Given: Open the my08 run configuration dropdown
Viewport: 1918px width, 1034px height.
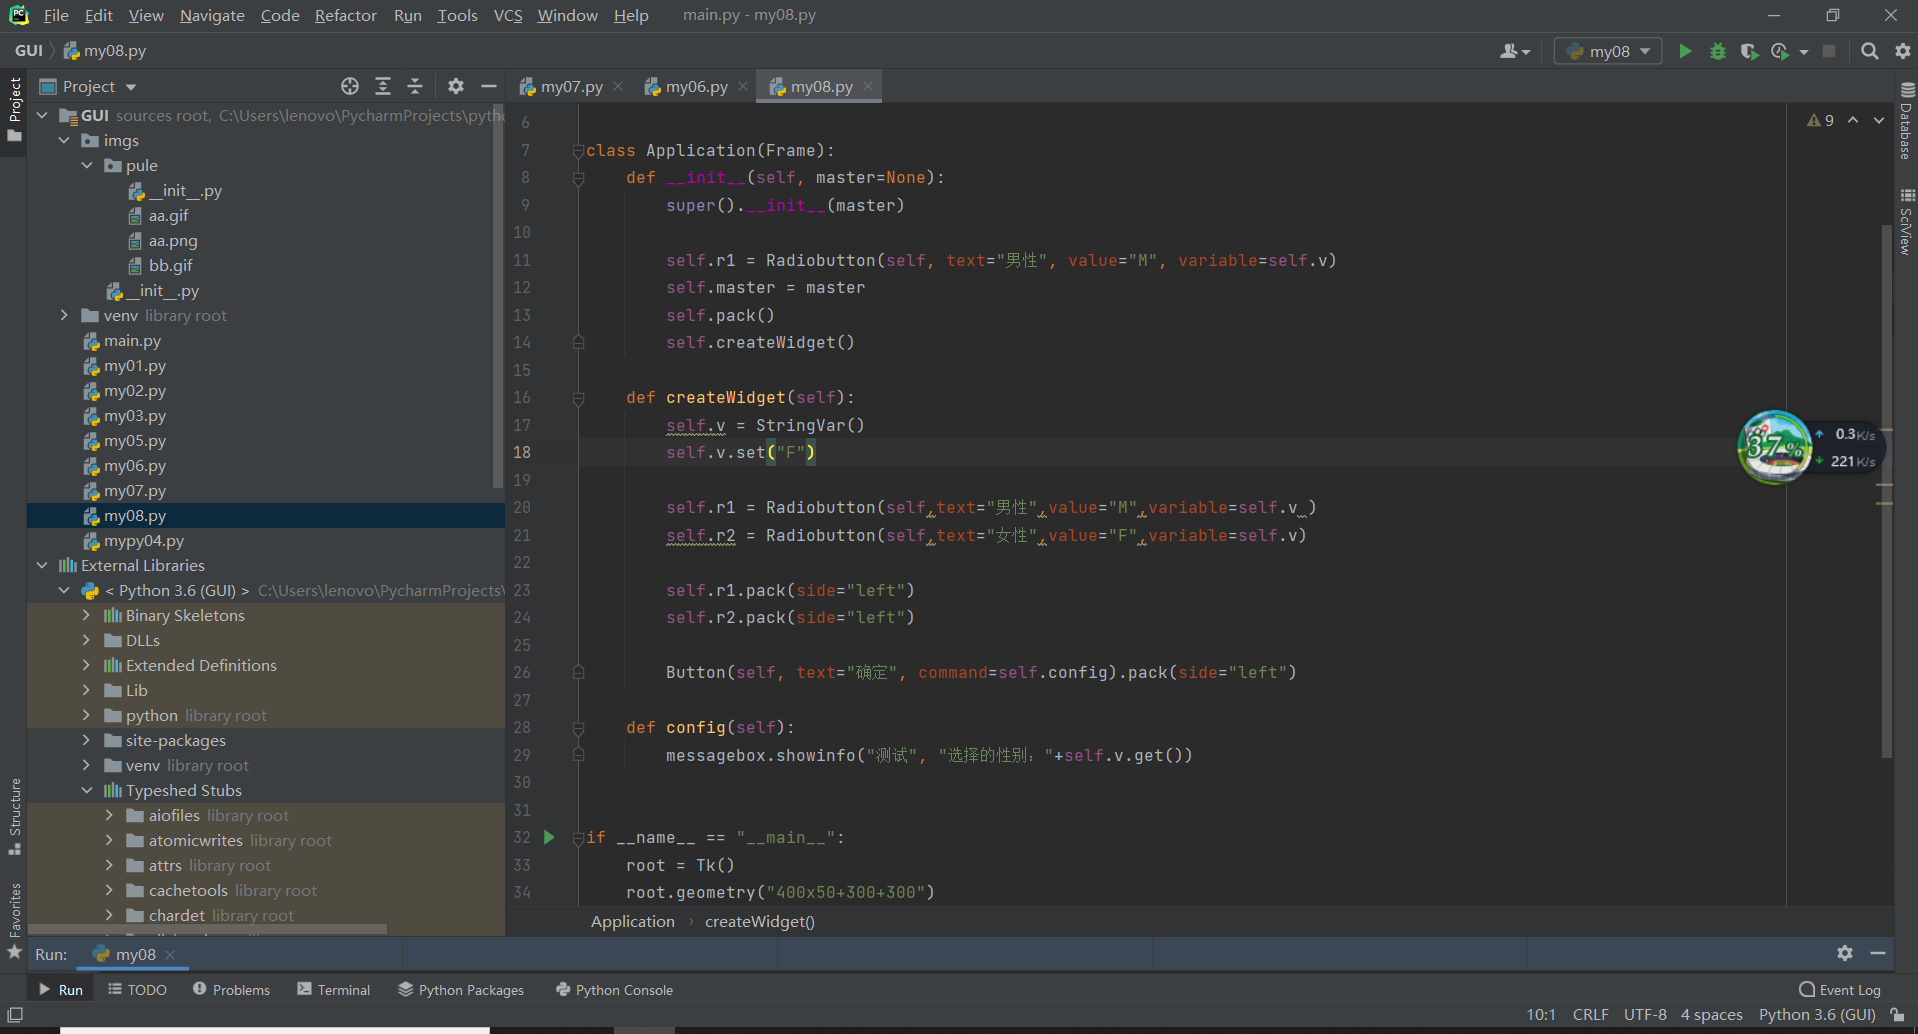Looking at the screenshot, I should point(1608,51).
